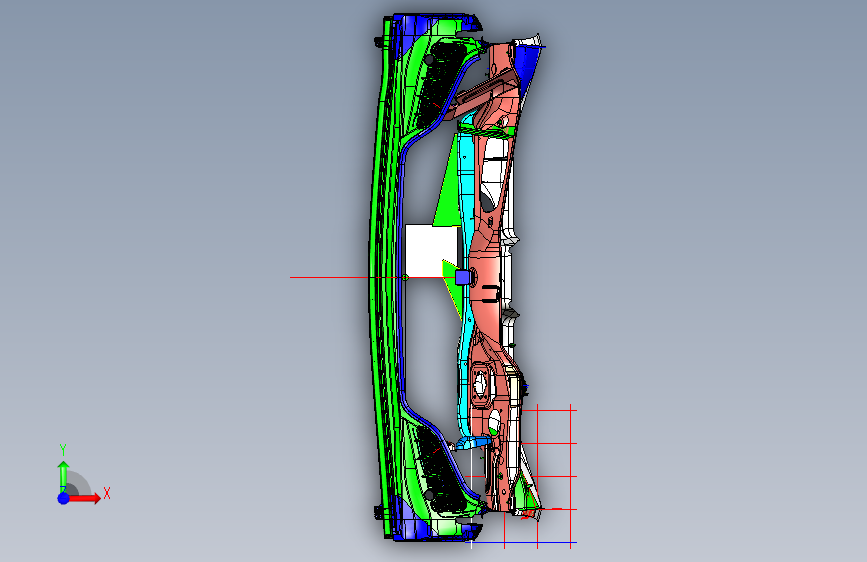Select the small blue cube at model center

(x=462, y=277)
